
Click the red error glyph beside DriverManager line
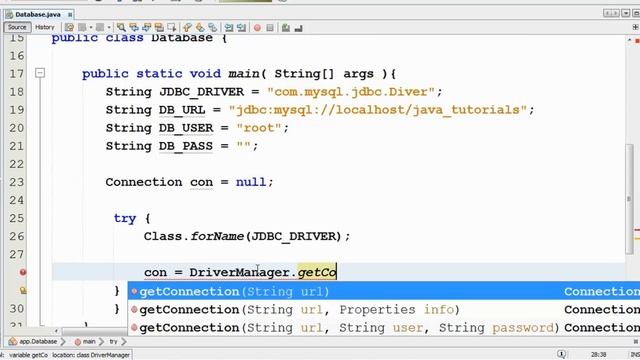click(x=23, y=272)
